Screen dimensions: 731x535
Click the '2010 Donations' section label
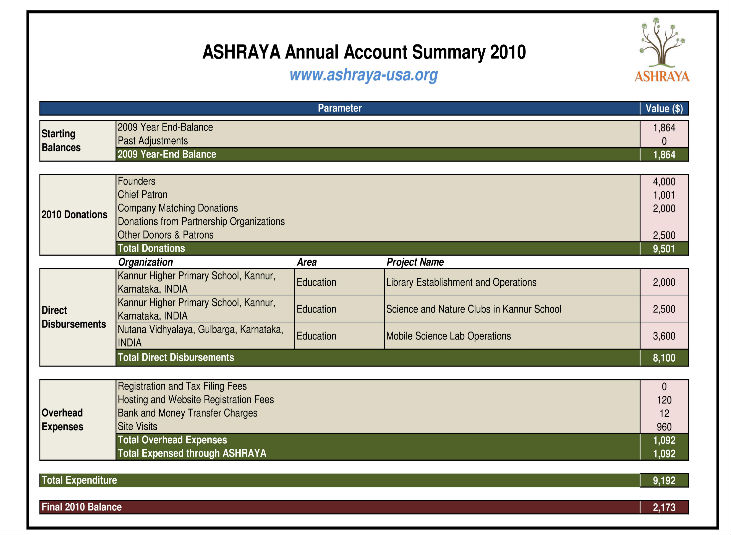click(x=74, y=214)
